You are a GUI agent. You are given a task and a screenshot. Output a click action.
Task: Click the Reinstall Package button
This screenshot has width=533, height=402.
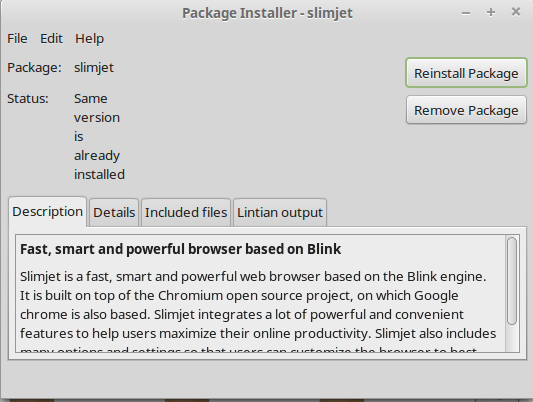click(466, 73)
